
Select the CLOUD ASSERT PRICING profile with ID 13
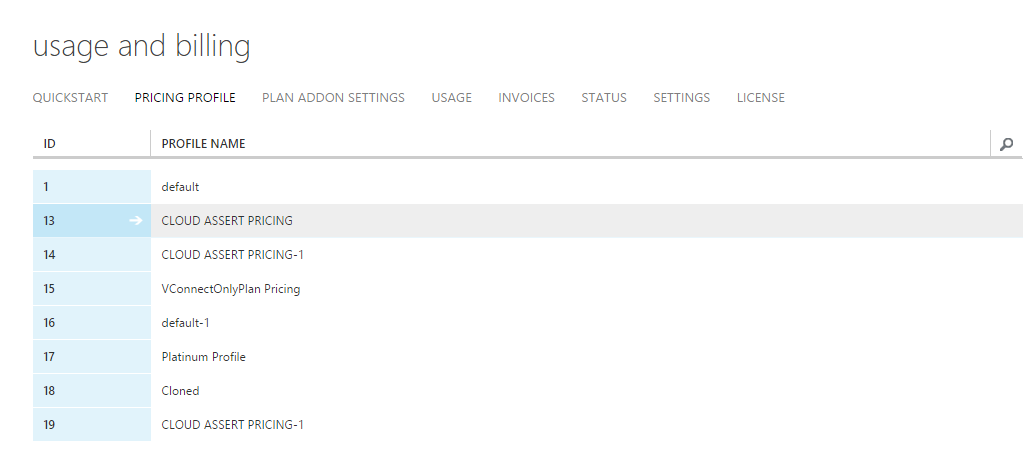528,221
